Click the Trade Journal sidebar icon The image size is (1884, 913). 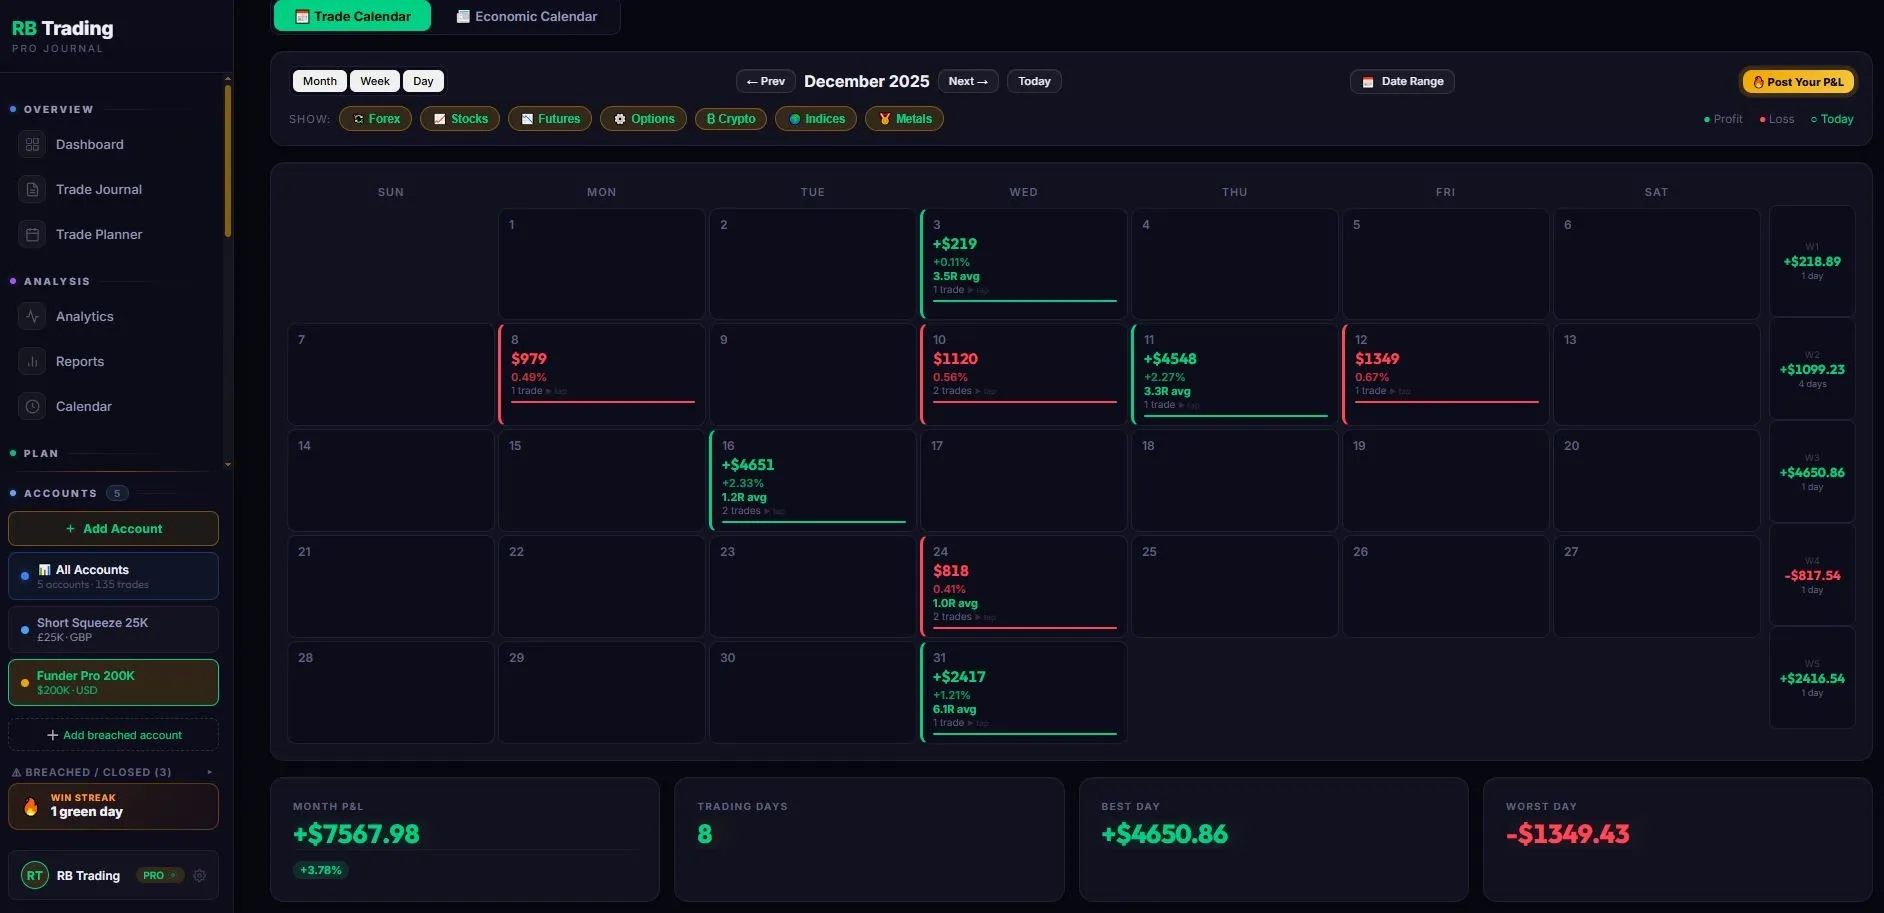point(32,190)
